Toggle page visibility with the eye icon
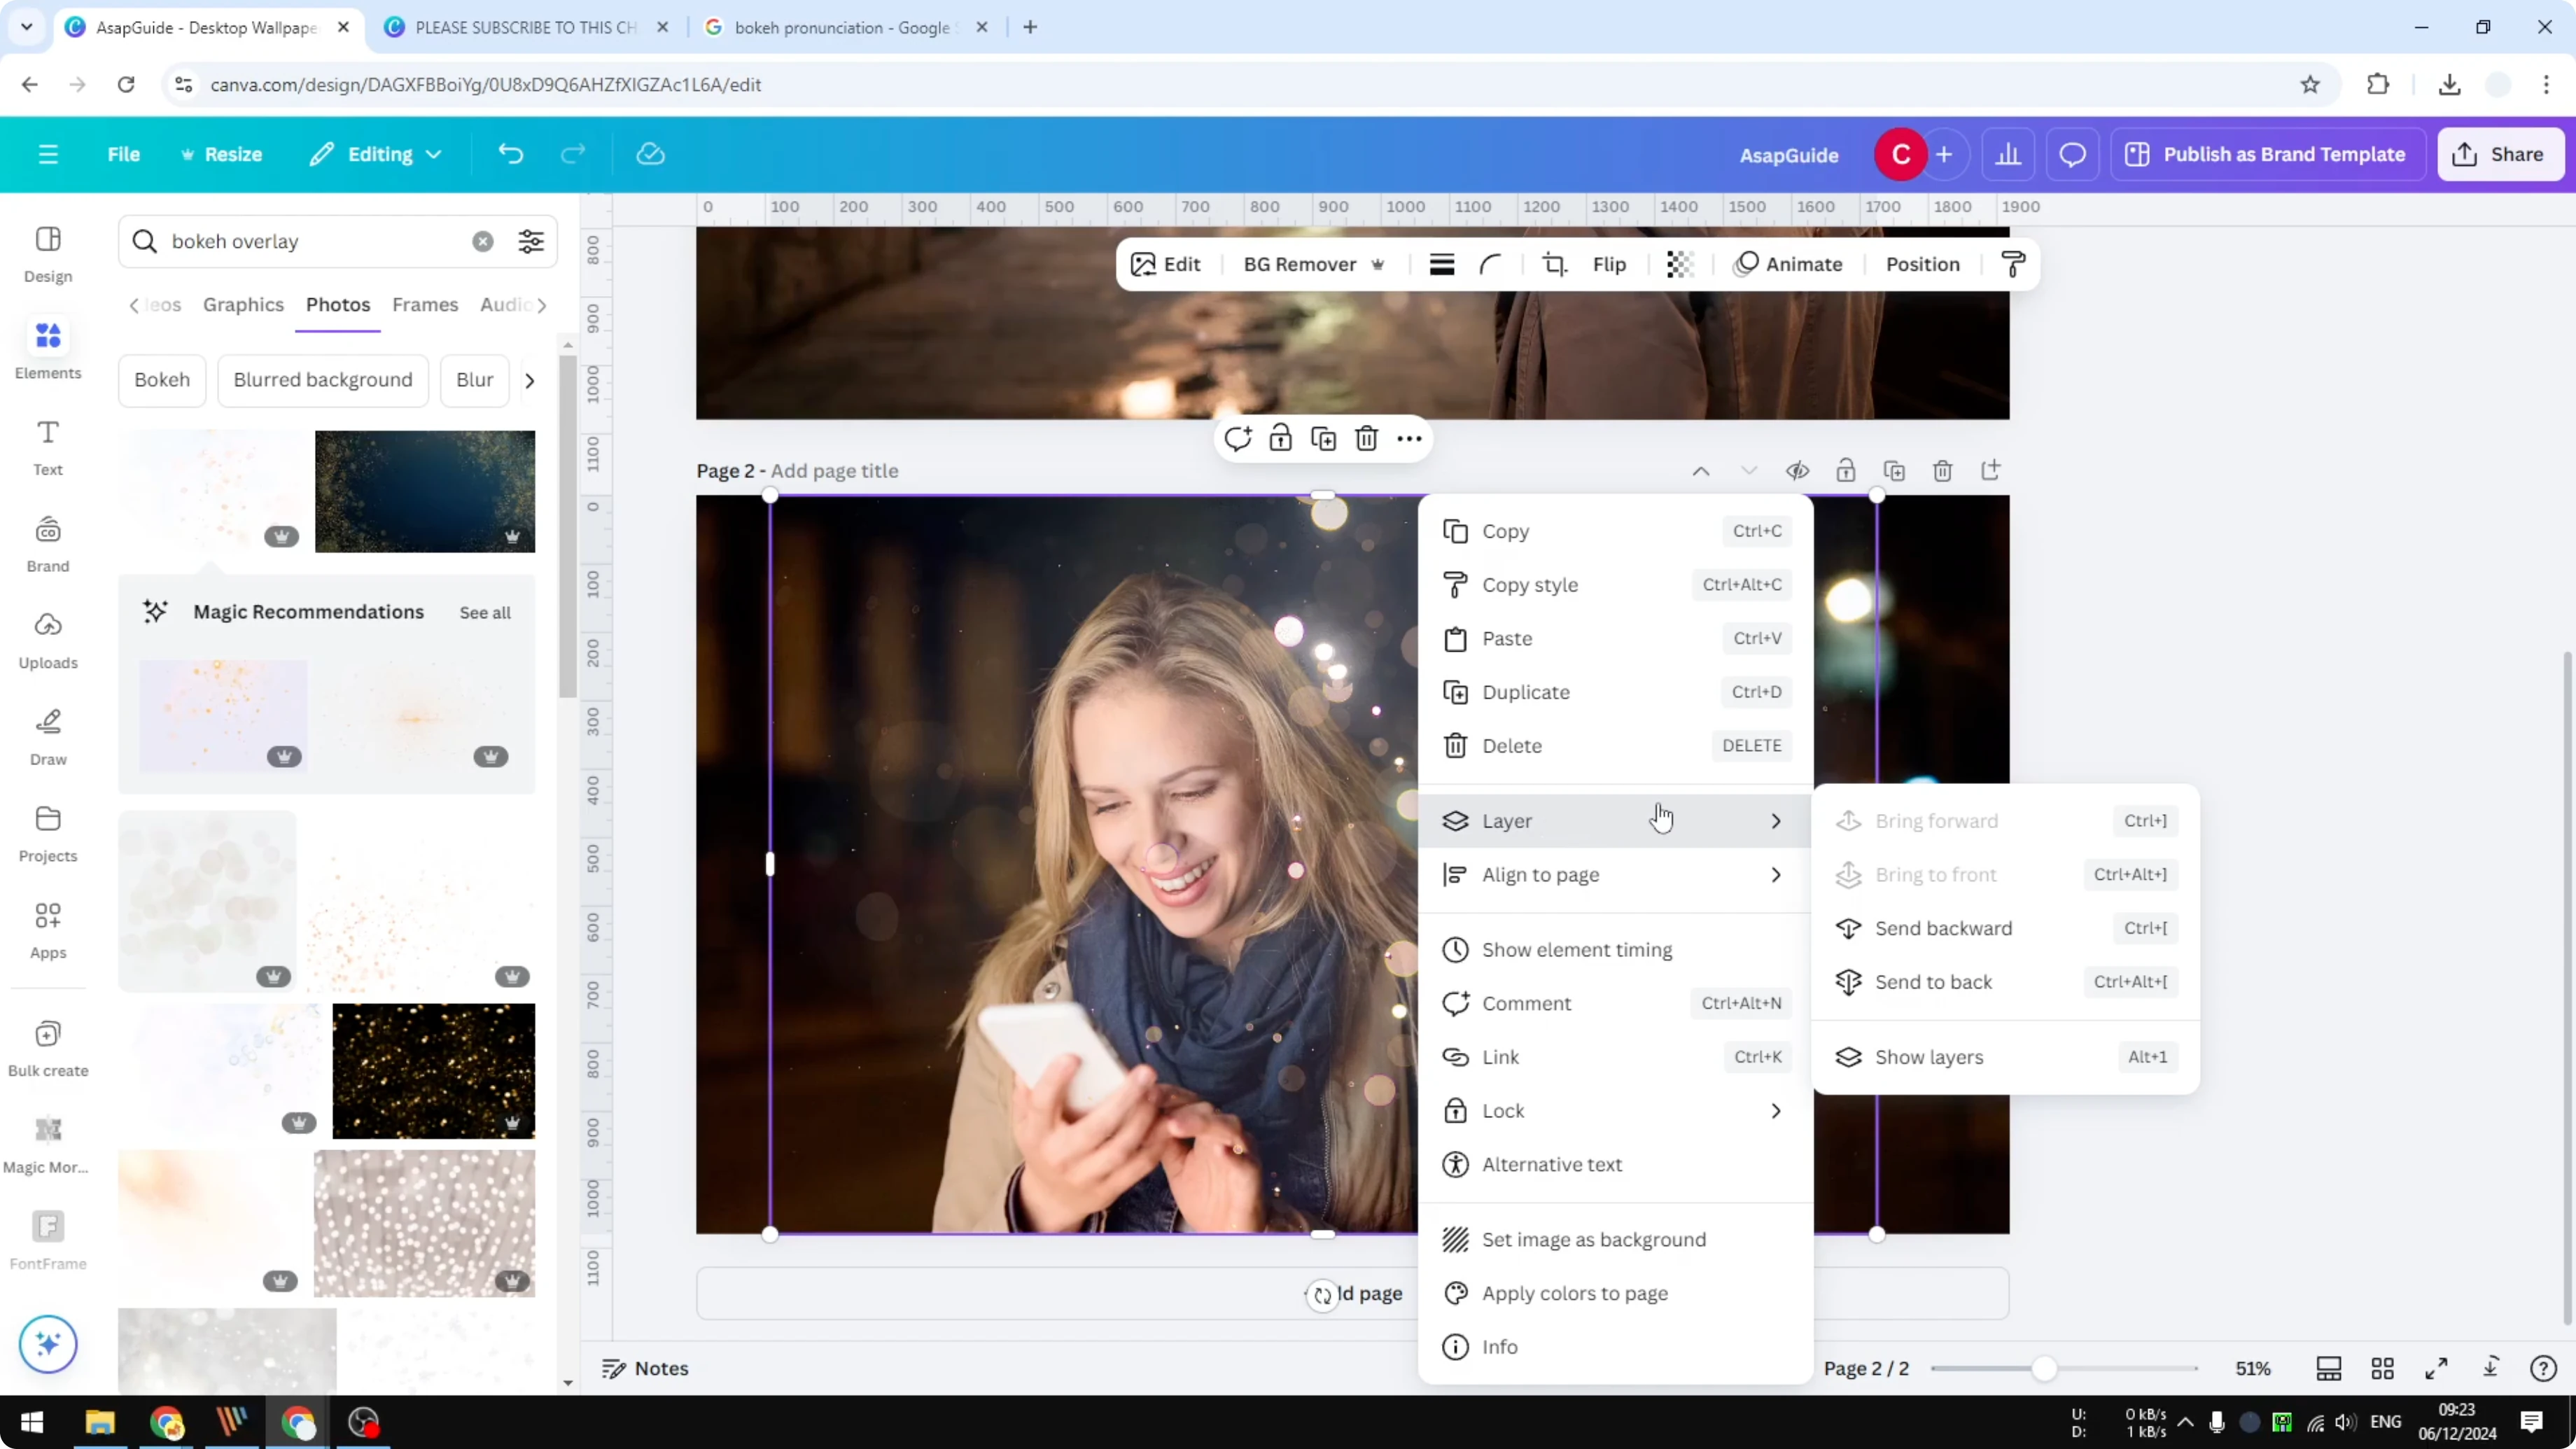Image resolution: width=2576 pixels, height=1449 pixels. (1797, 470)
